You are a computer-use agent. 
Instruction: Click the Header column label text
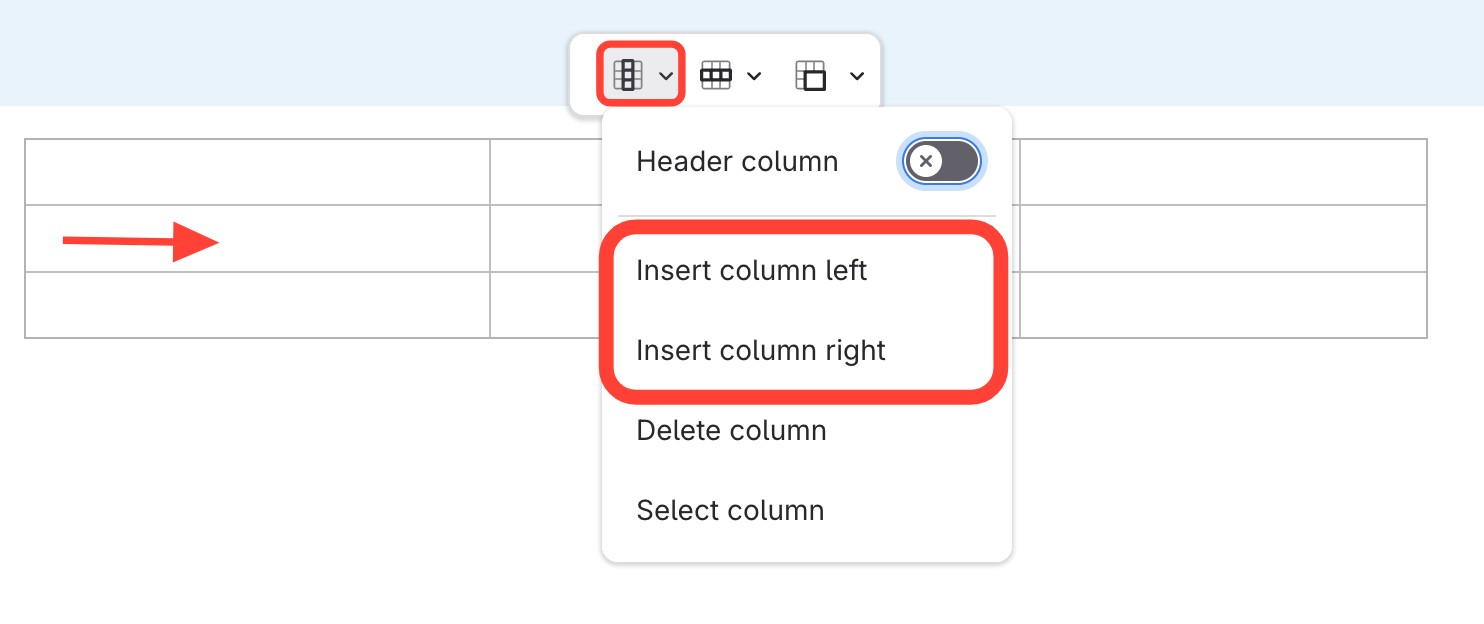tap(737, 162)
